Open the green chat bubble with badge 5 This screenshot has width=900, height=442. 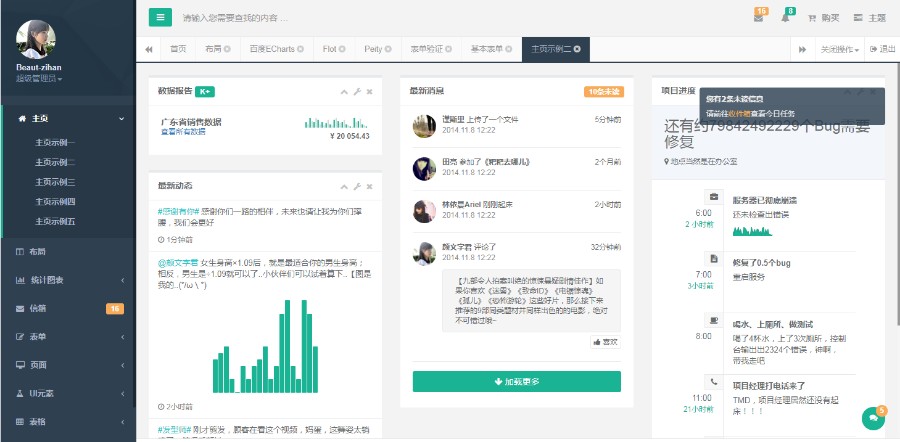click(874, 418)
